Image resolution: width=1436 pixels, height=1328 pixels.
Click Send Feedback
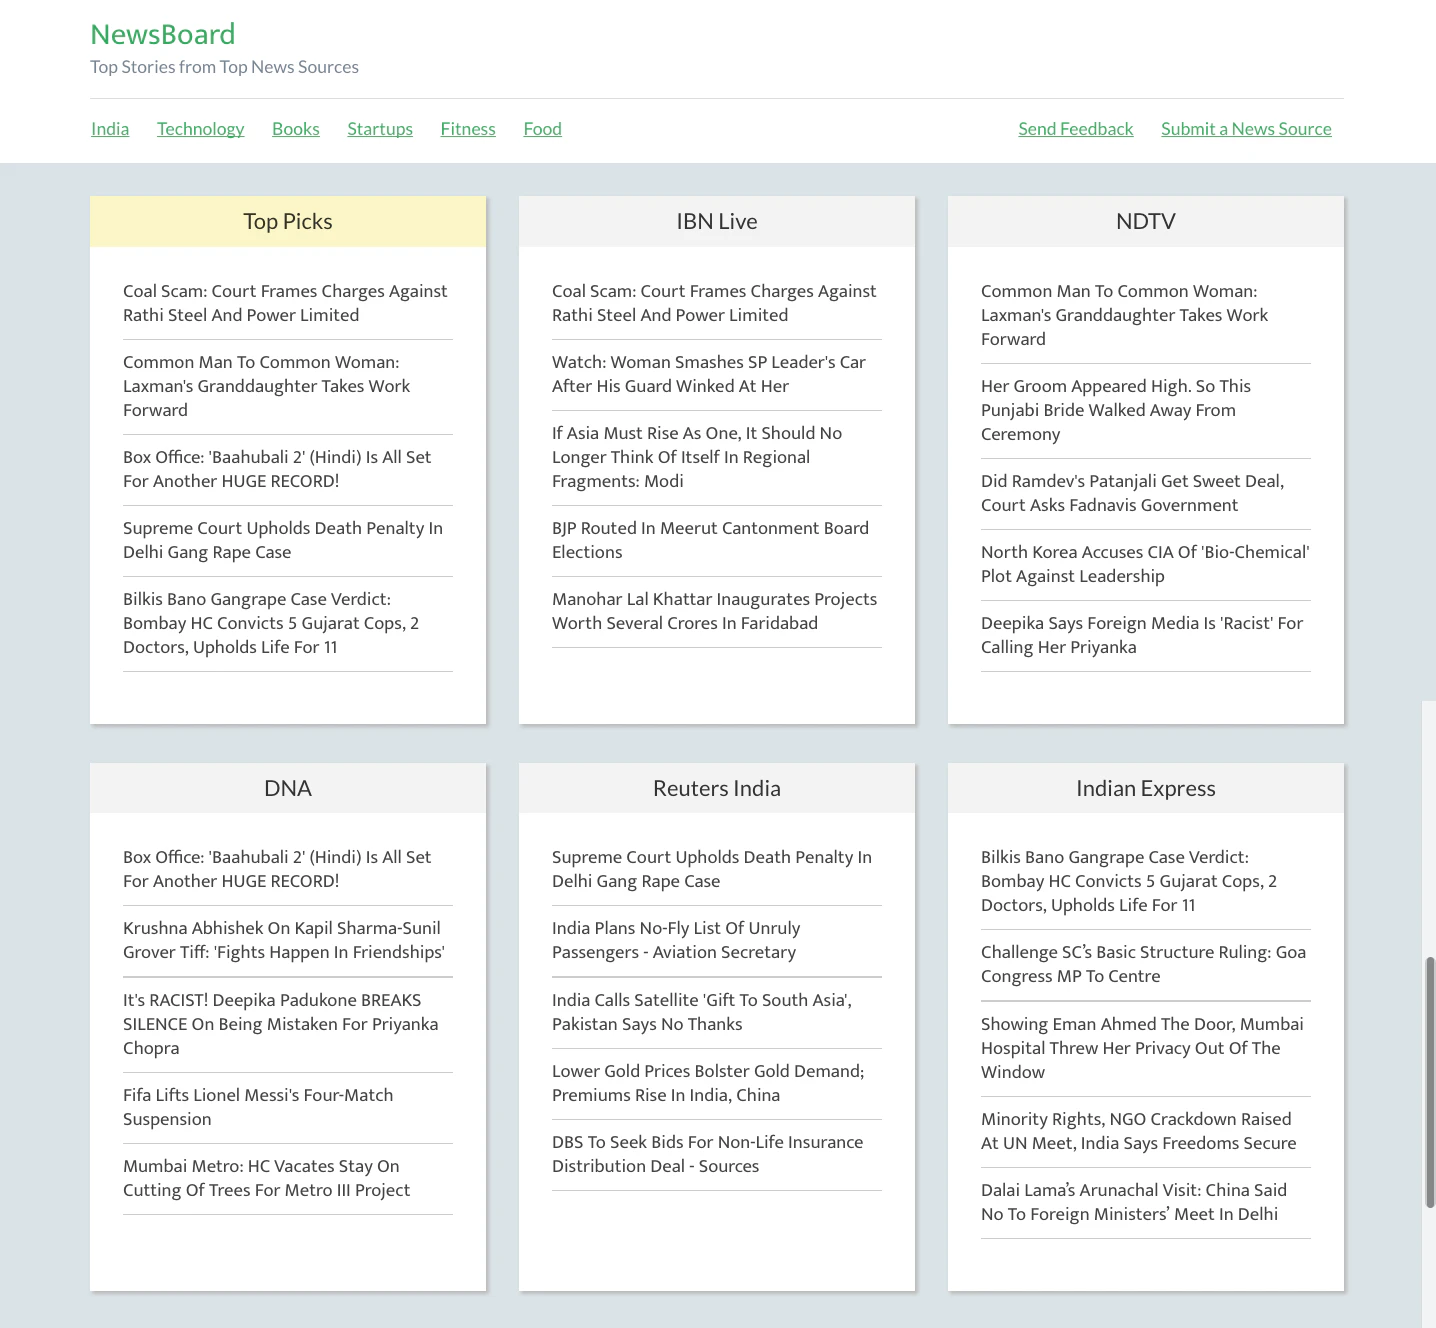1075,128
